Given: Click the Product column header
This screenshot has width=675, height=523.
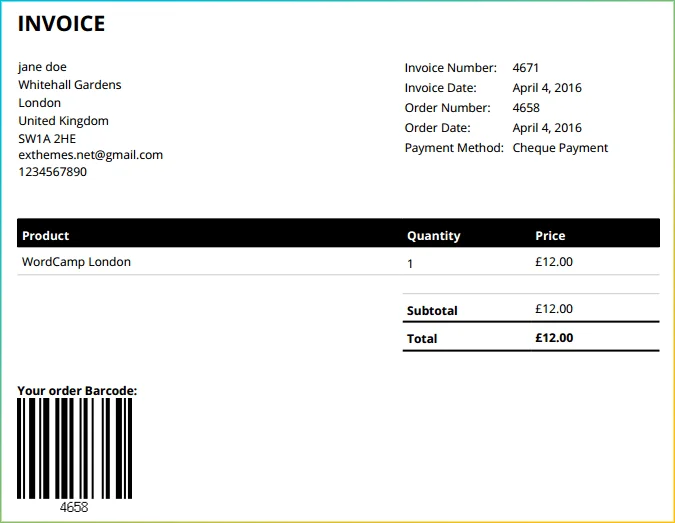Looking at the screenshot, I should (46, 236).
